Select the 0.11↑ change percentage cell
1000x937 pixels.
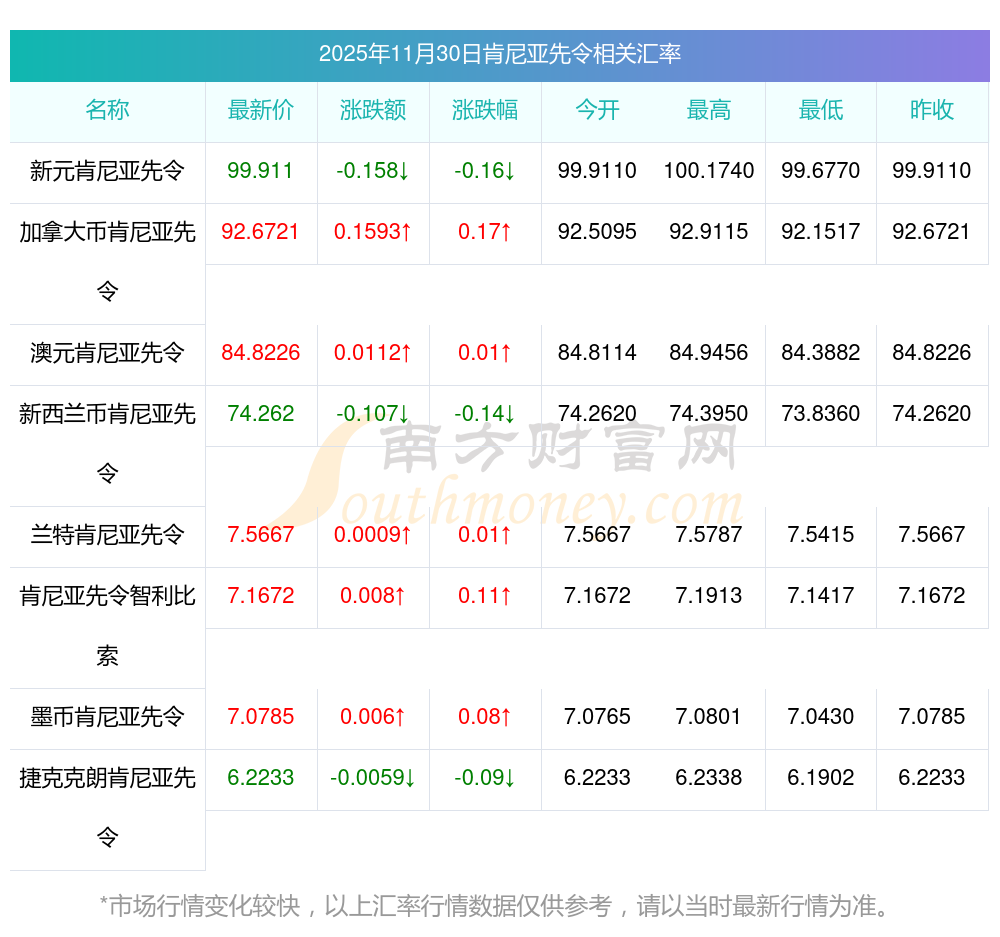485,597
